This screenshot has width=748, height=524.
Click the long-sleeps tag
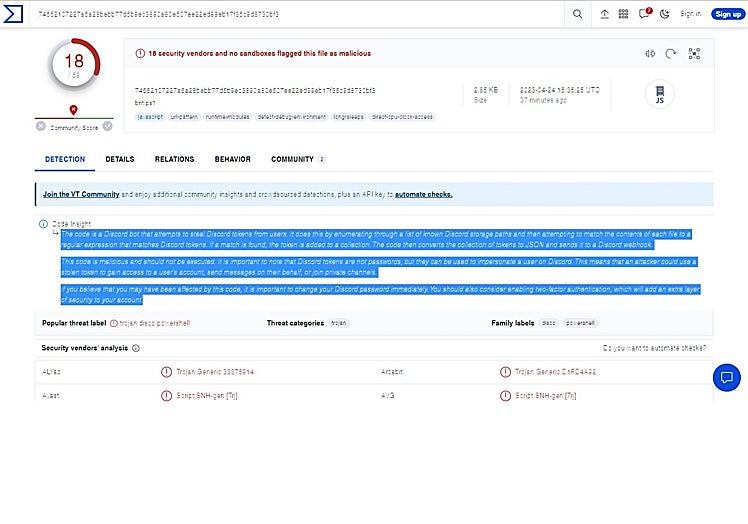[x=348, y=117]
